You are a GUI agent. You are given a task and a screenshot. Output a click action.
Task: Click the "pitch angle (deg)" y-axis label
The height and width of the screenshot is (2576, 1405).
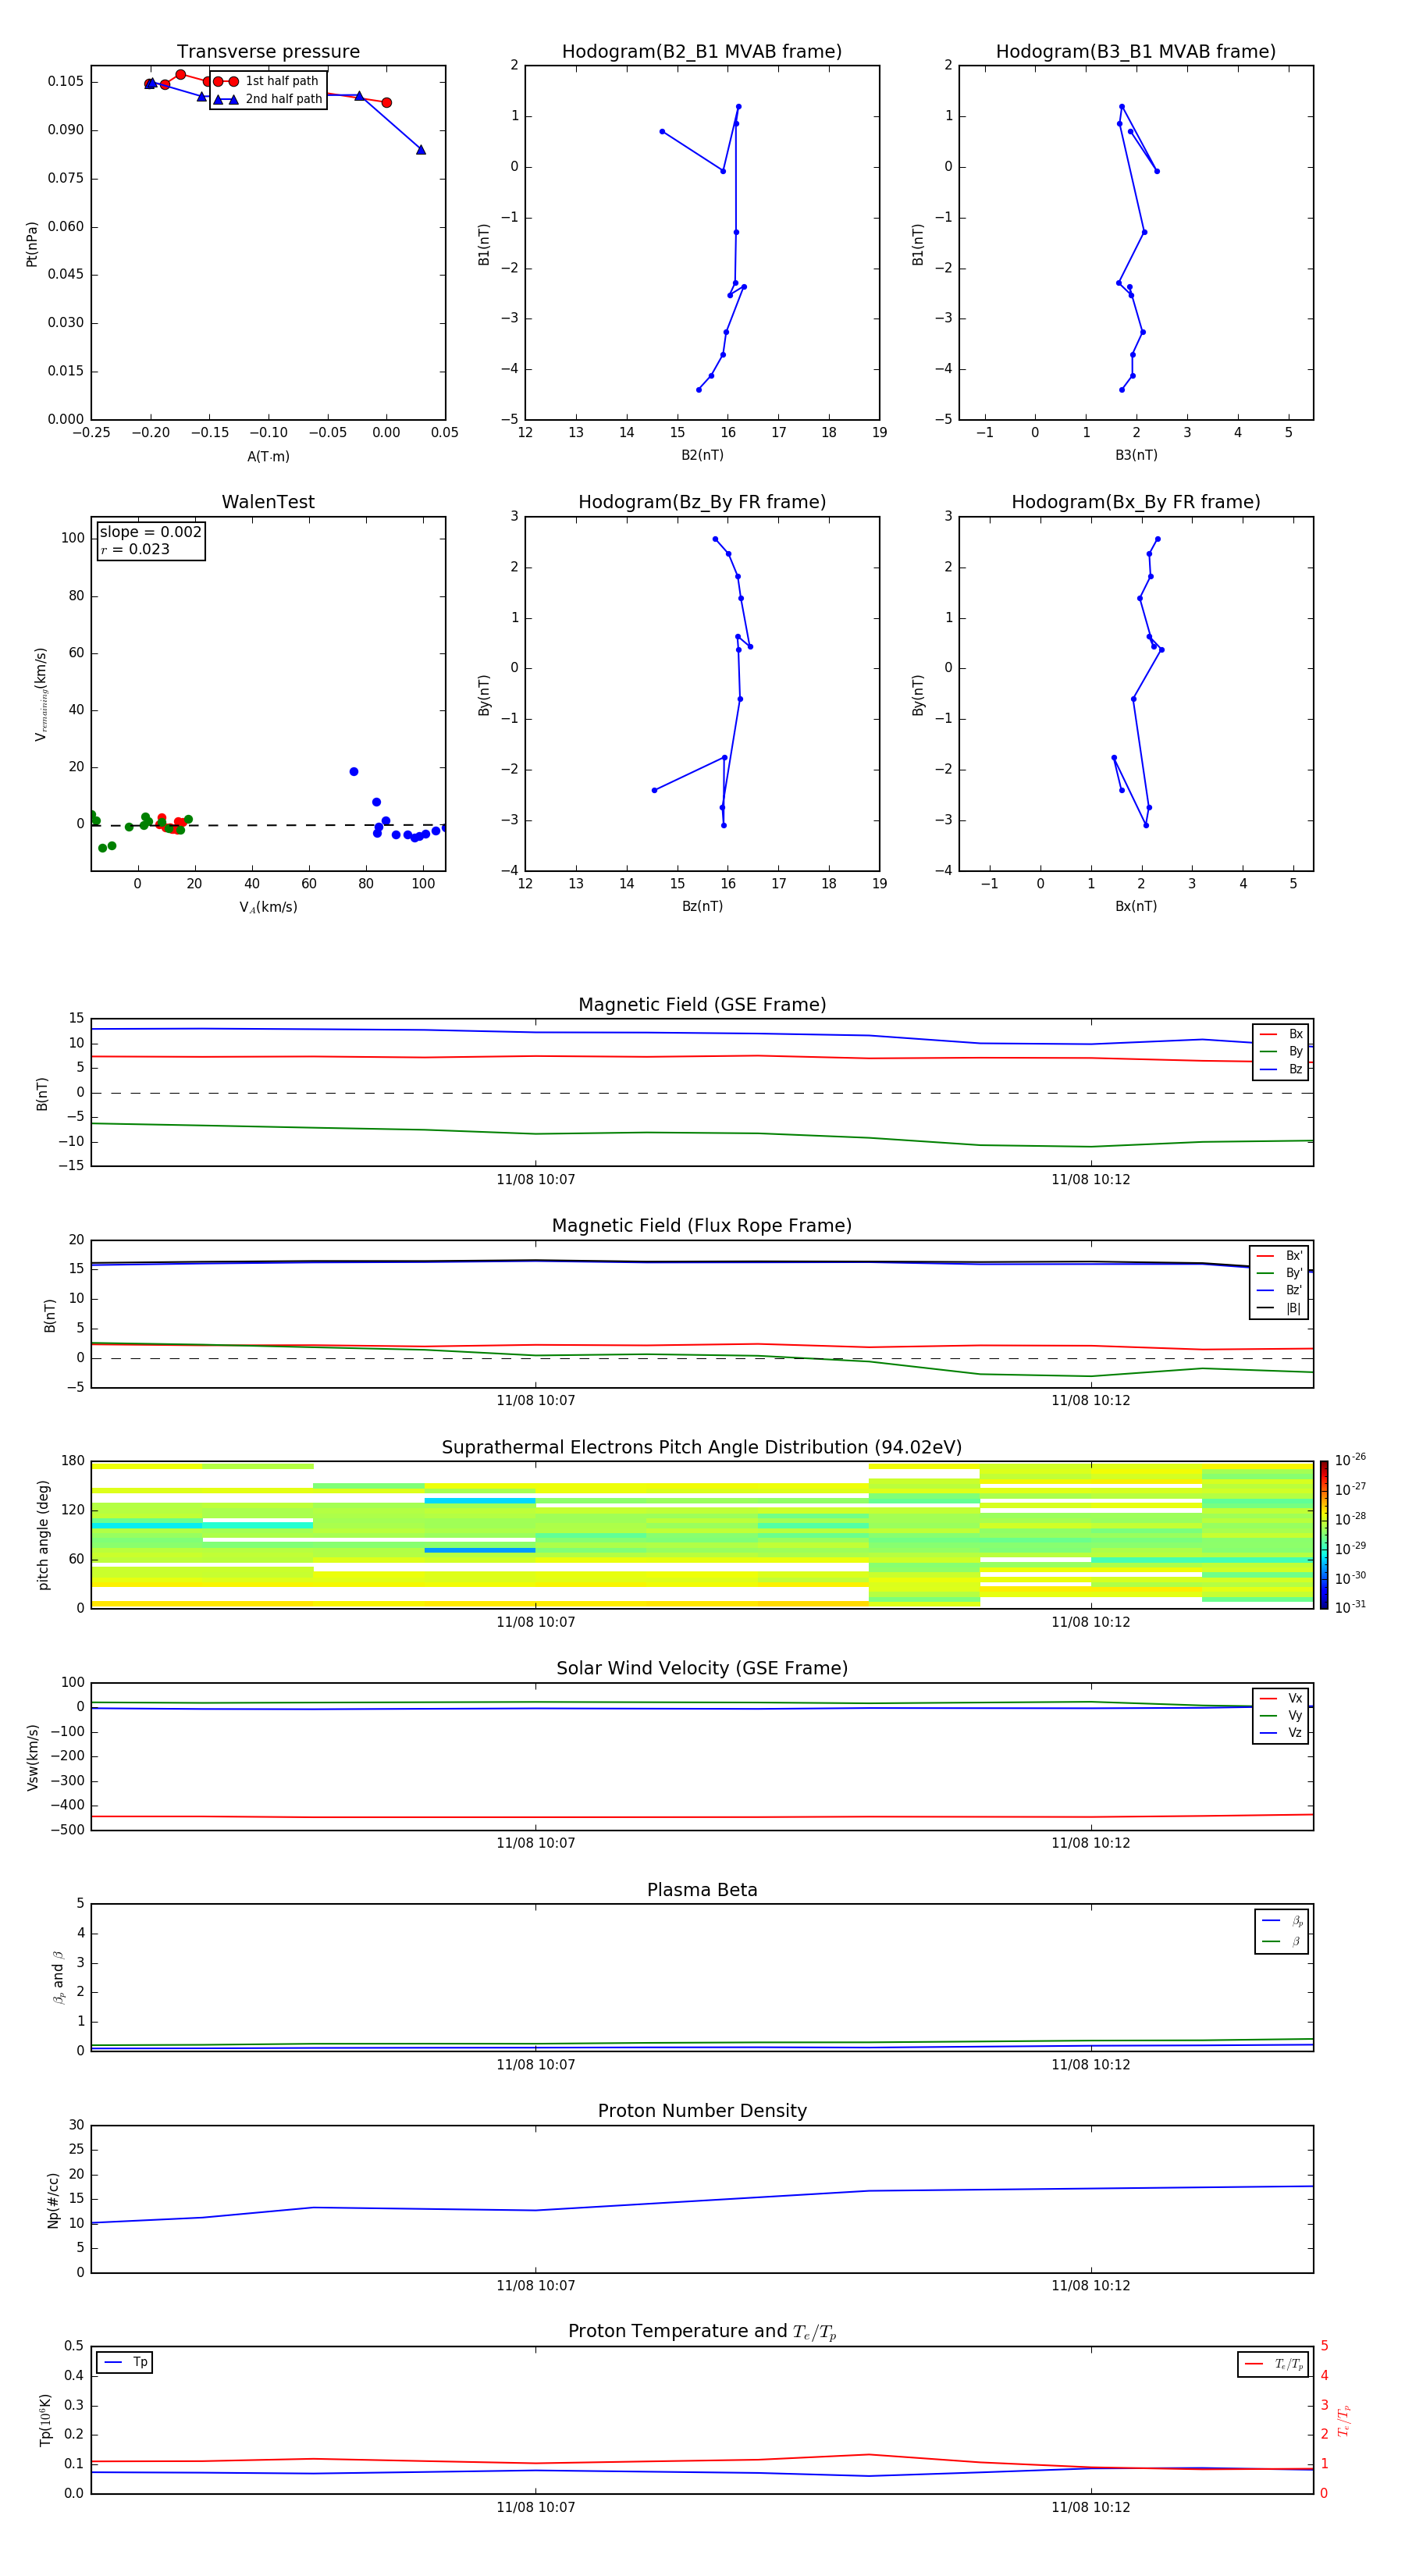tap(43, 1535)
